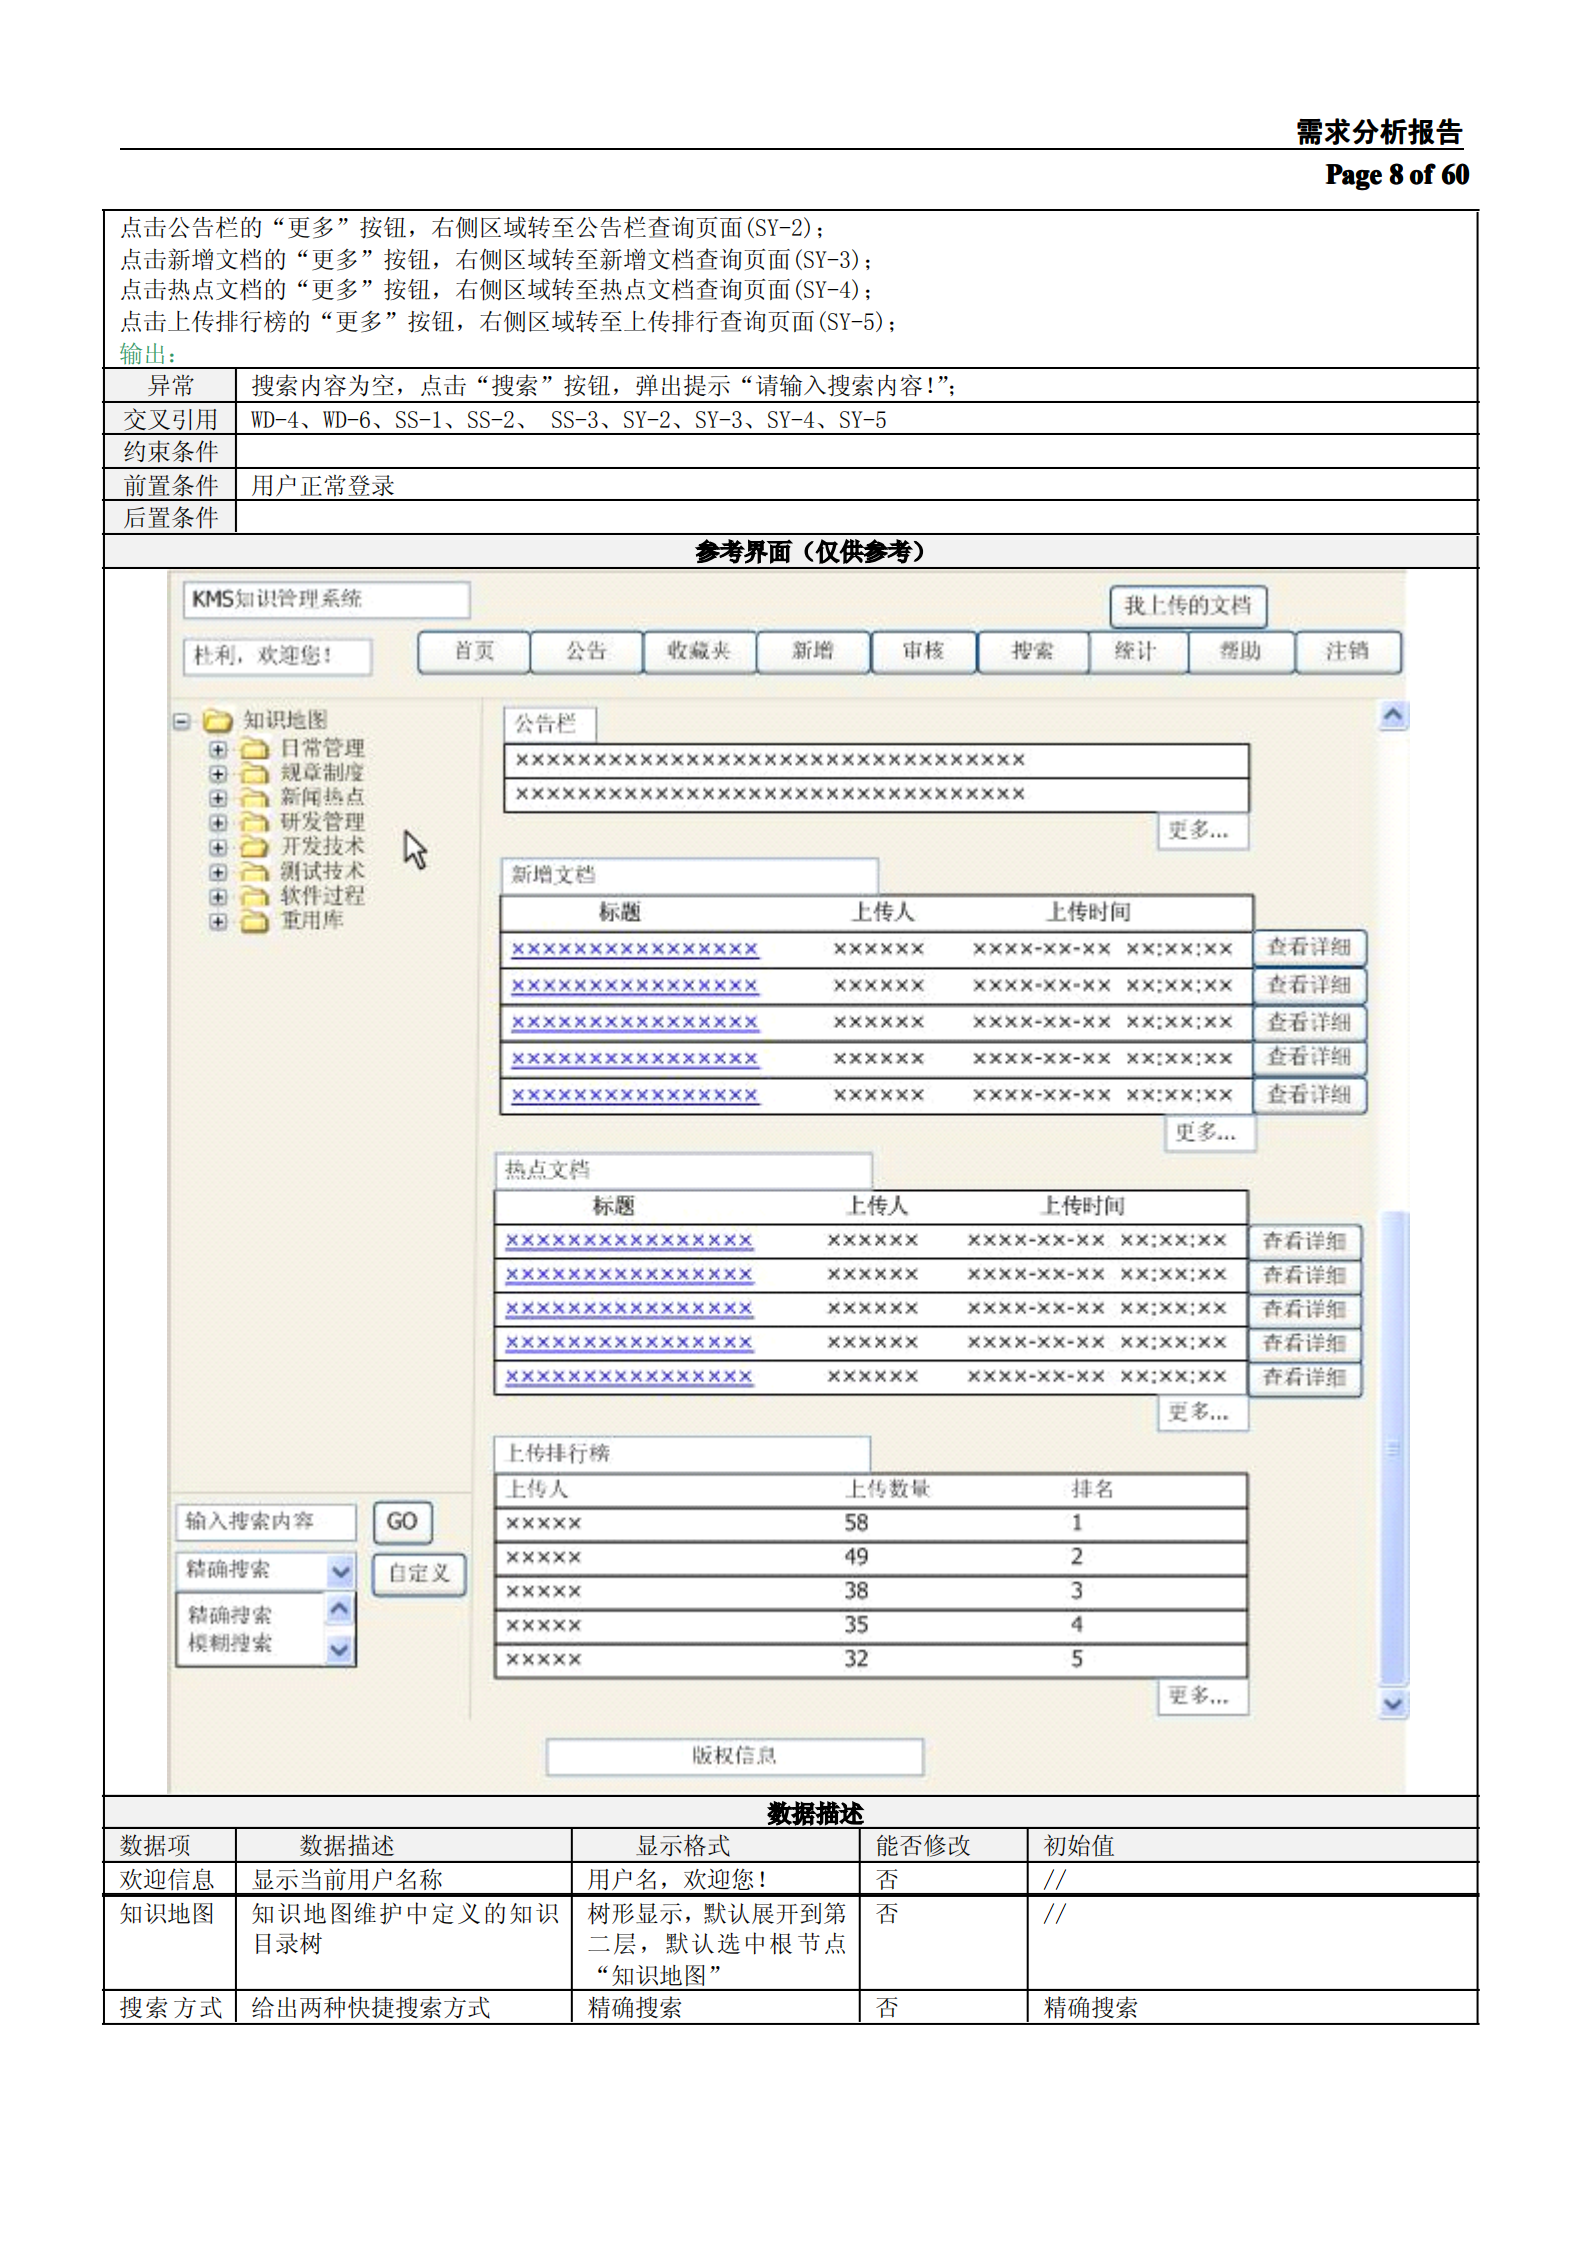Expand the 新闻热点 folder node
1587x2245 pixels.
218,798
